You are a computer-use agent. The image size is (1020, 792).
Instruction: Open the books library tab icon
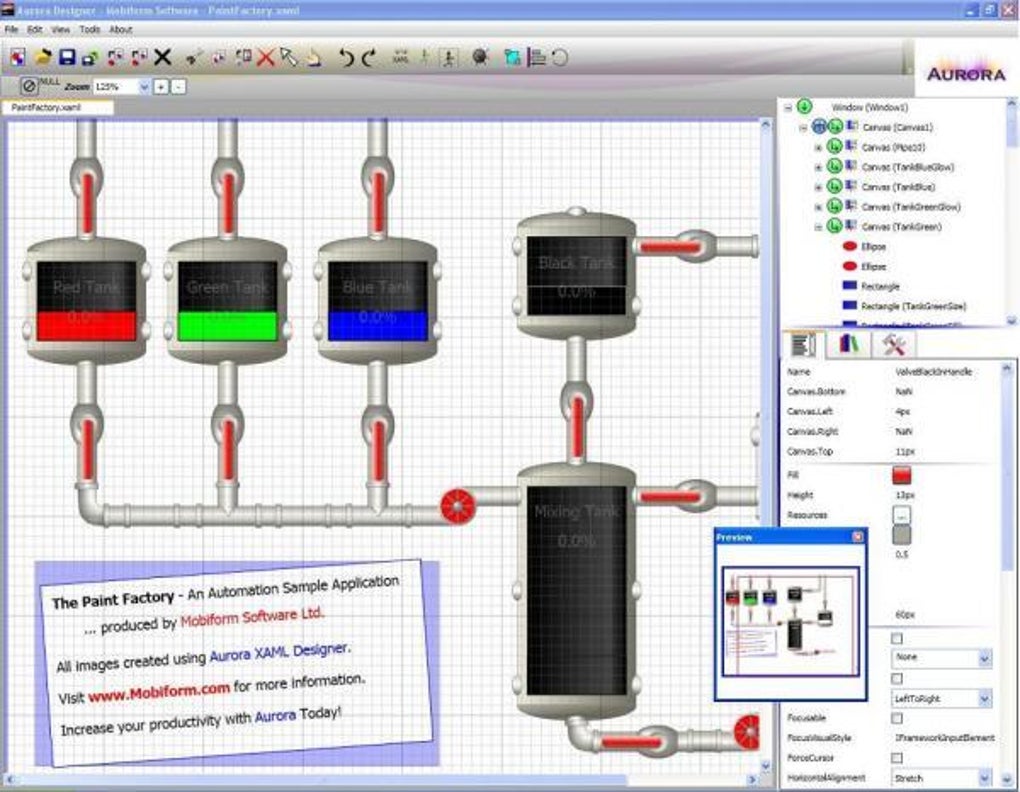click(848, 344)
